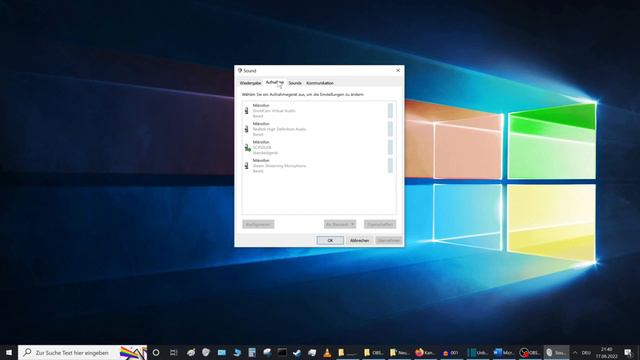Image resolution: width=640 pixels, height=360 pixels.
Task: Open Task View on the taskbar
Action: click(173, 352)
